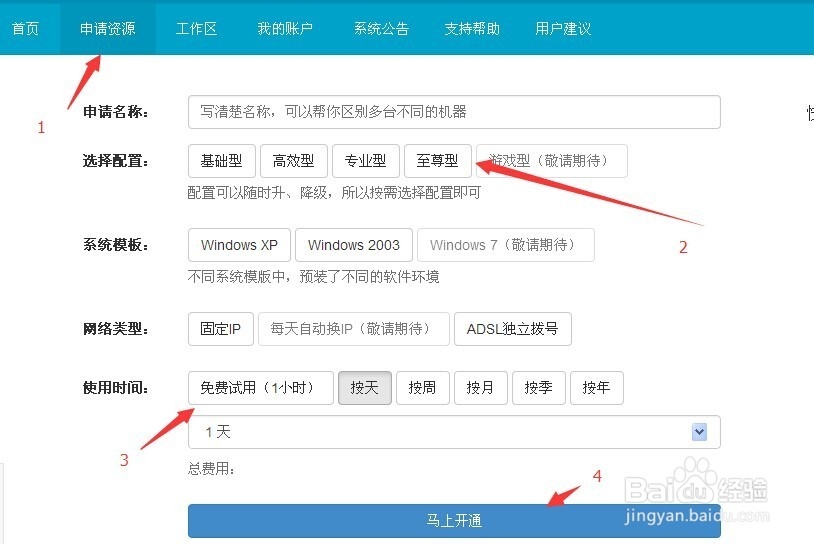This screenshot has width=814, height=544.
Task: Choose the 专业型 configuration
Action: pos(366,161)
